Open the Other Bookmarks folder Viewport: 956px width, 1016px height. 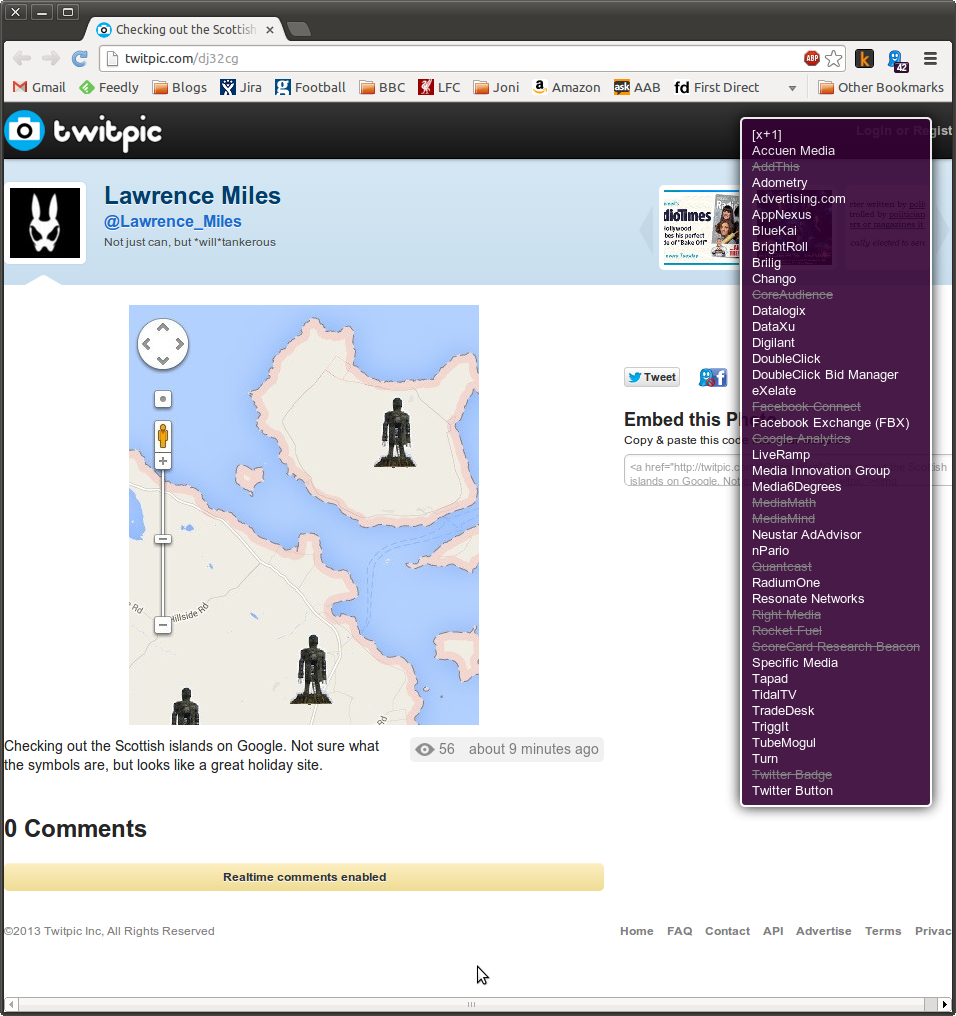coord(880,88)
